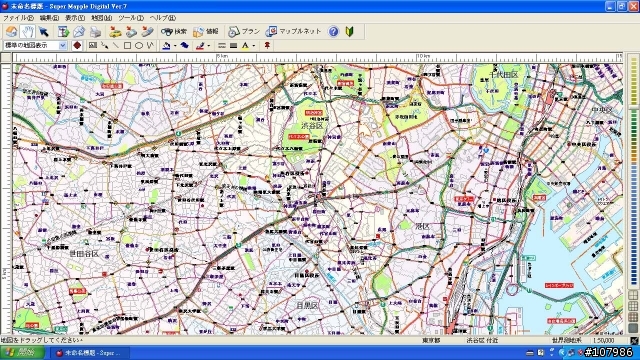Click the line thickness icon

pos(233,45)
